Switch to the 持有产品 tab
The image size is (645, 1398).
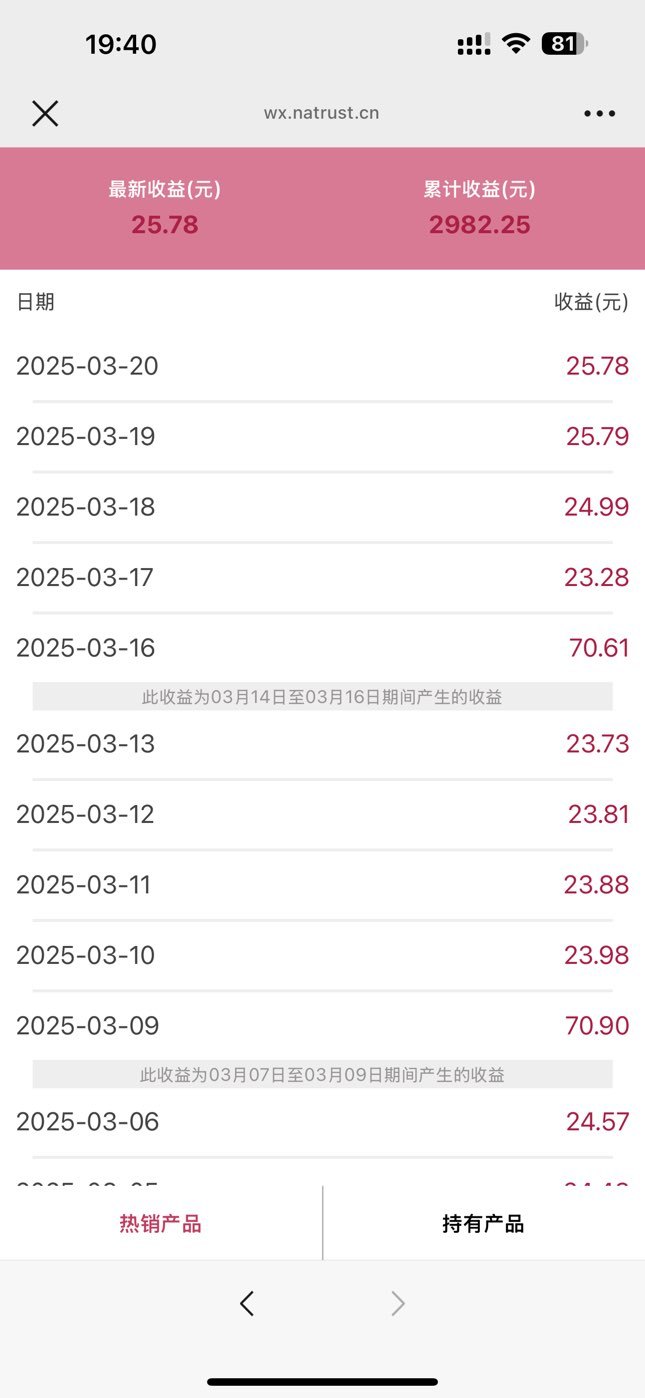[484, 1223]
